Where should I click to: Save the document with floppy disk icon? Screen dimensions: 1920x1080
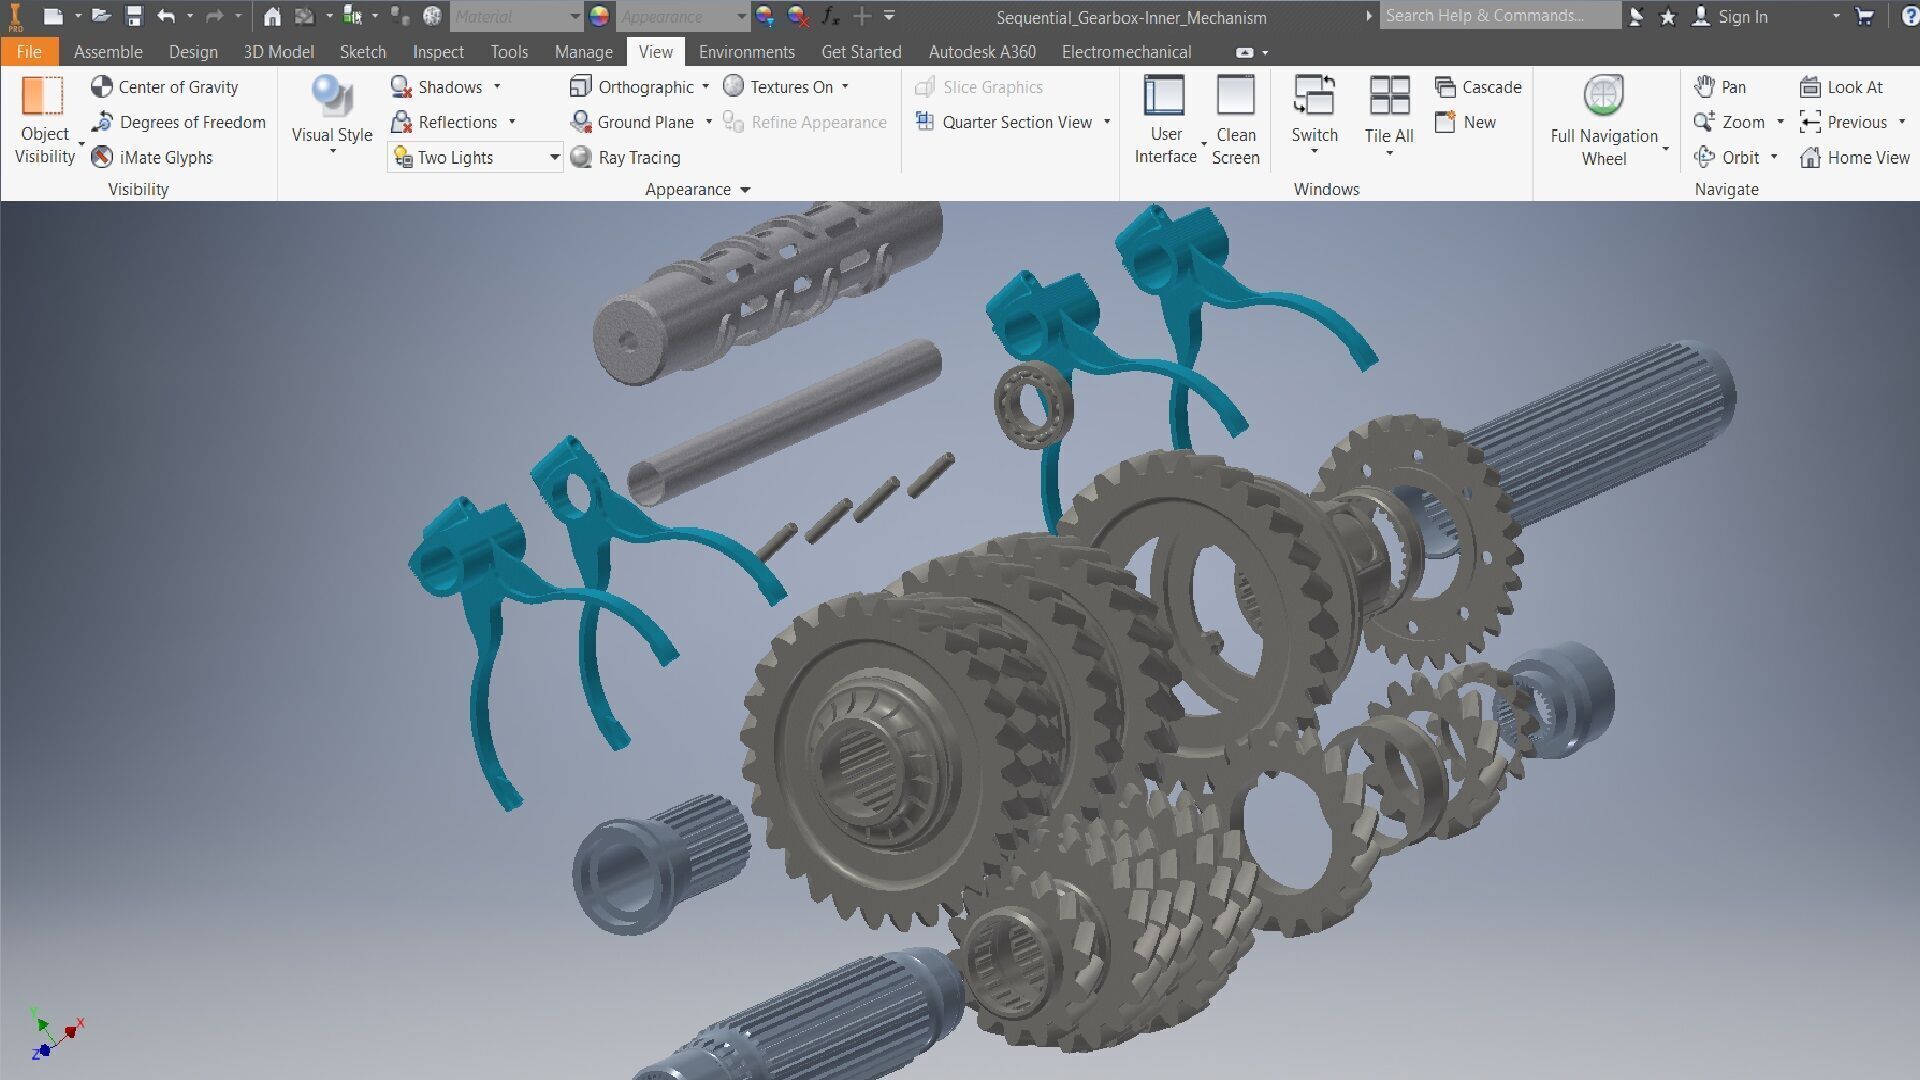click(134, 16)
